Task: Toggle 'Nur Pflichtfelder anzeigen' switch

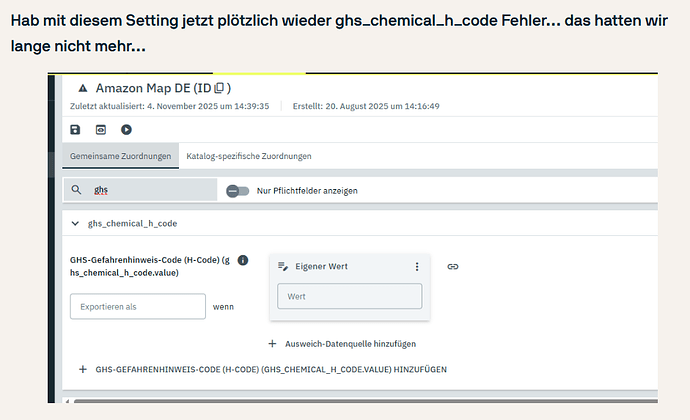Action: (237, 190)
